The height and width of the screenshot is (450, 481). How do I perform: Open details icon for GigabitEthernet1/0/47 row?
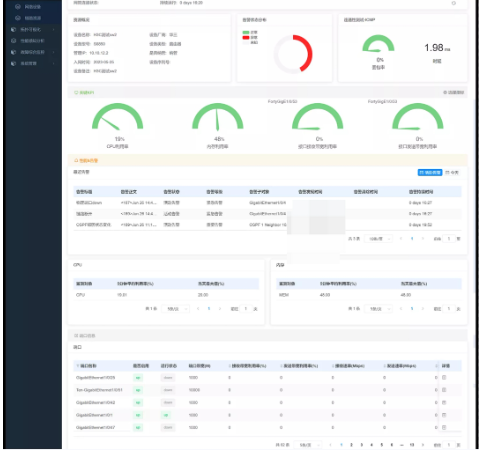tap(444, 427)
